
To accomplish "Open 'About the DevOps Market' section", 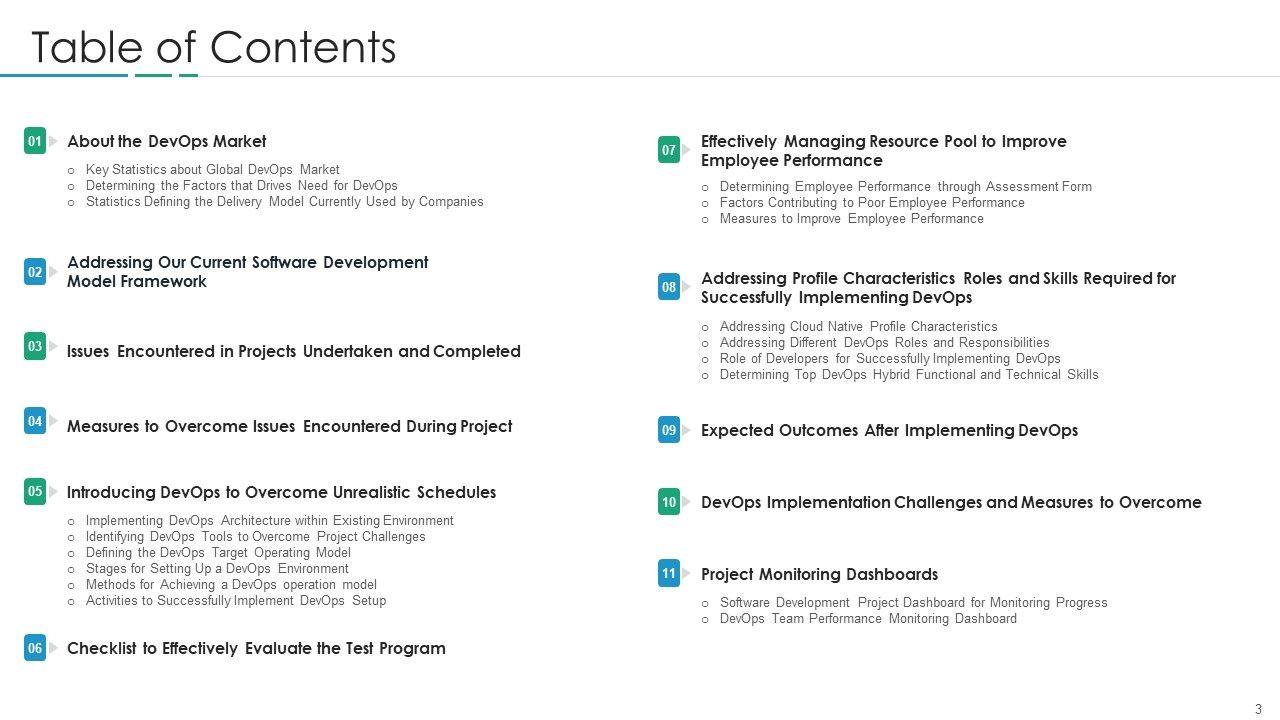I will (x=166, y=141).
